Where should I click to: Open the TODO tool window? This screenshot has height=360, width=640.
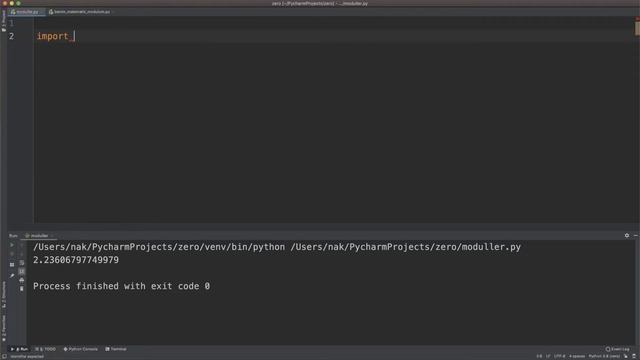click(x=46, y=349)
